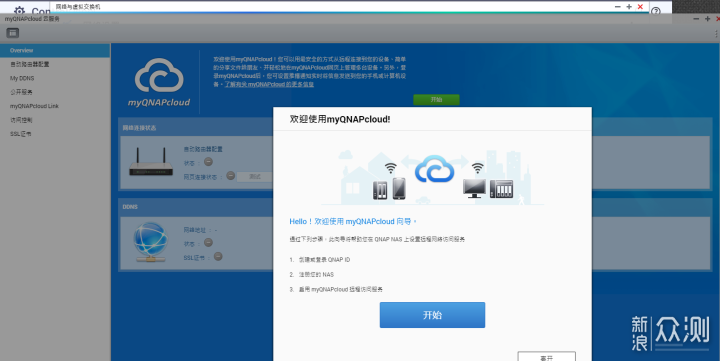720x361 pixels.
Task: Click the Hello！欢迎使用 myQNAPcloud 向导 heading
Action: tap(353, 221)
